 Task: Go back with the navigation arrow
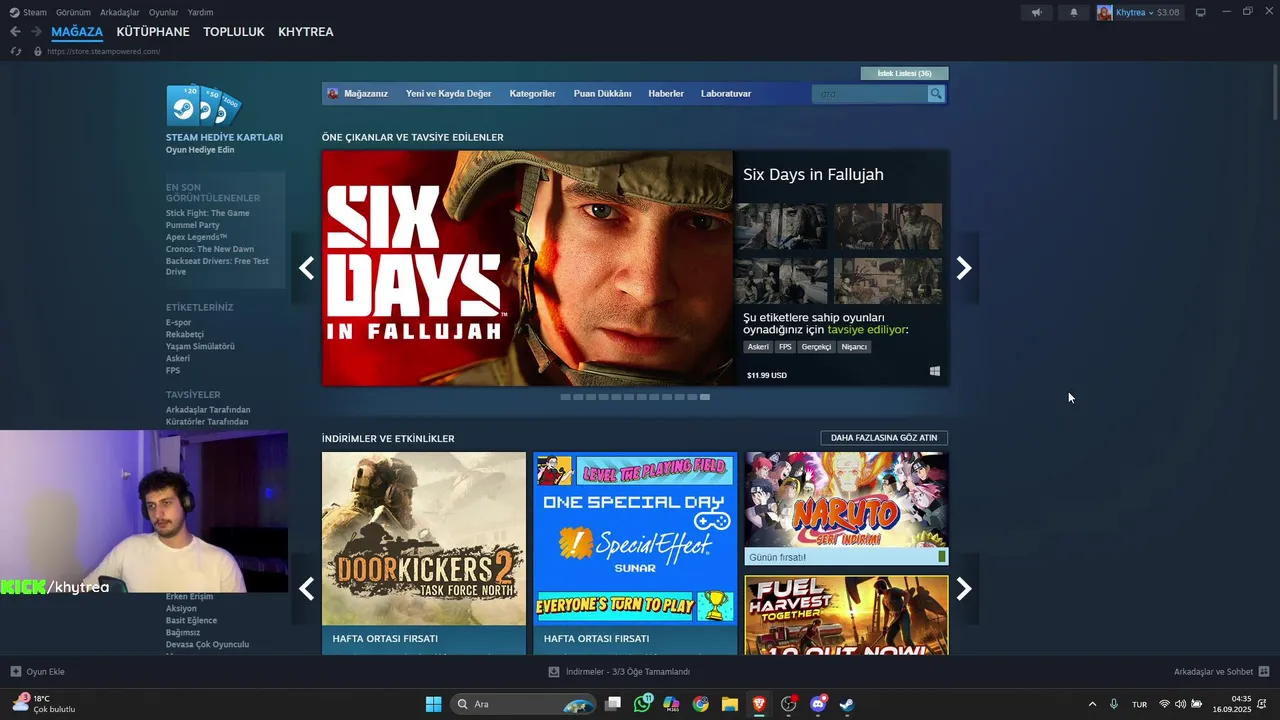15,32
